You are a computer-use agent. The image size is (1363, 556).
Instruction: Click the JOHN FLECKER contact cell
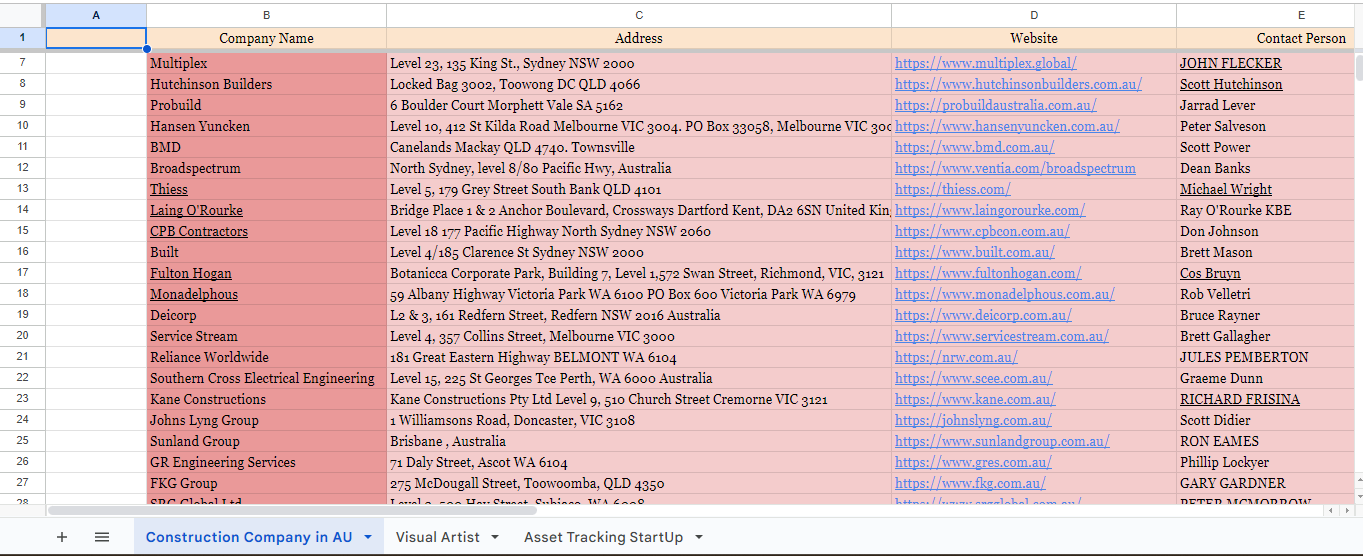point(1266,63)
